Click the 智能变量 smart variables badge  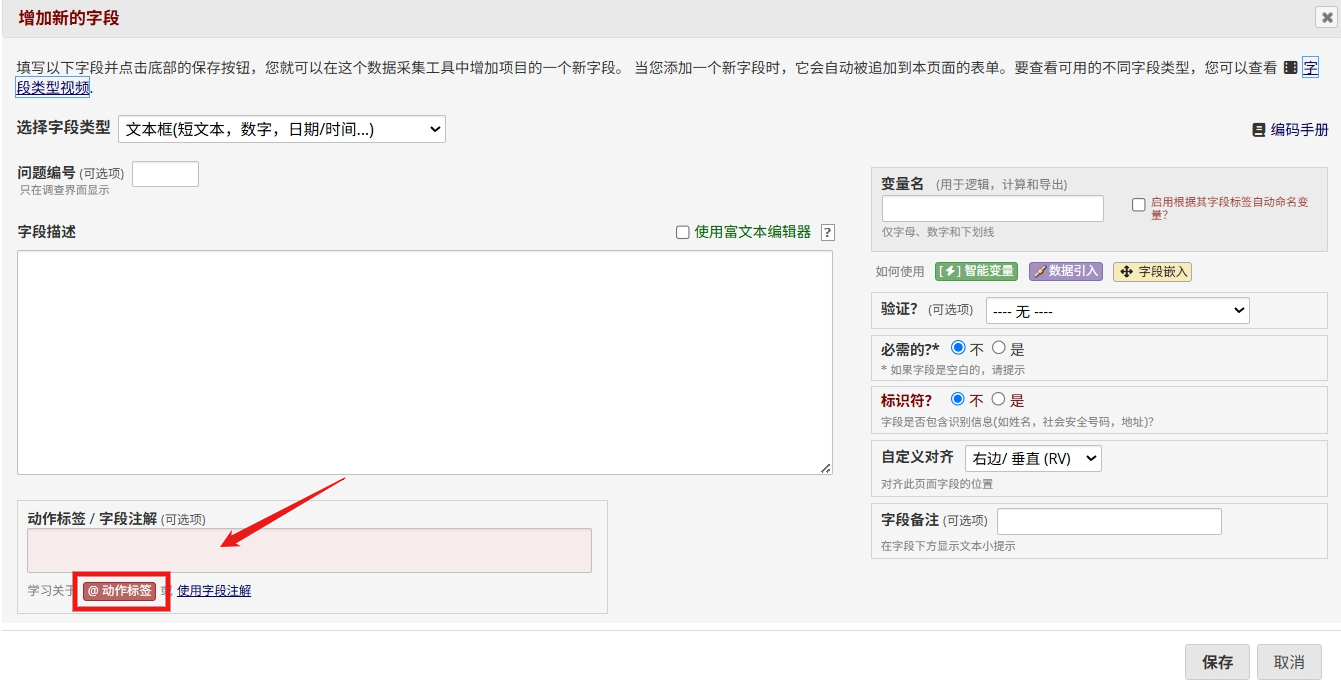coord(976,271)
